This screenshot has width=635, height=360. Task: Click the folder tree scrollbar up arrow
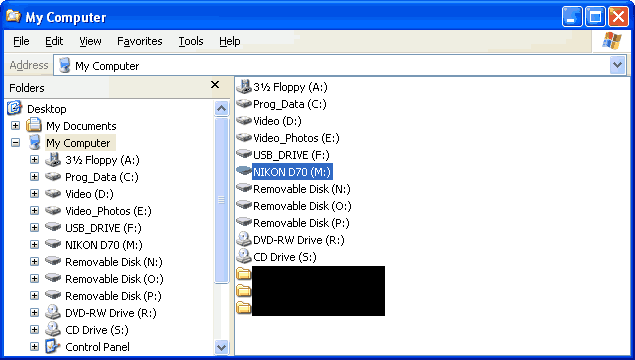[222, 109]
